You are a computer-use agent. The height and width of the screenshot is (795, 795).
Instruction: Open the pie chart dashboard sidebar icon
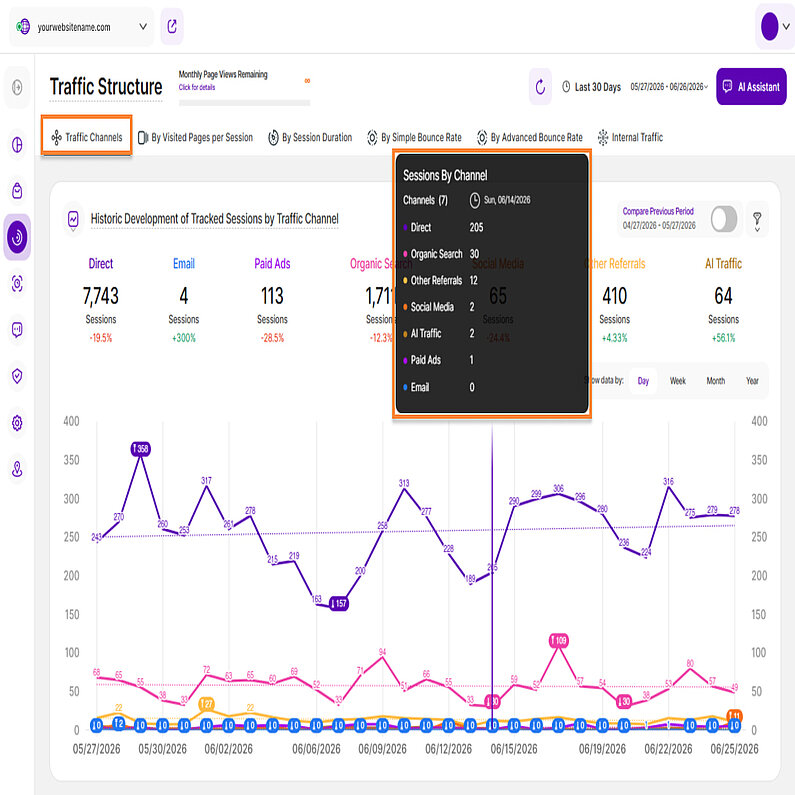pos(17,144)
